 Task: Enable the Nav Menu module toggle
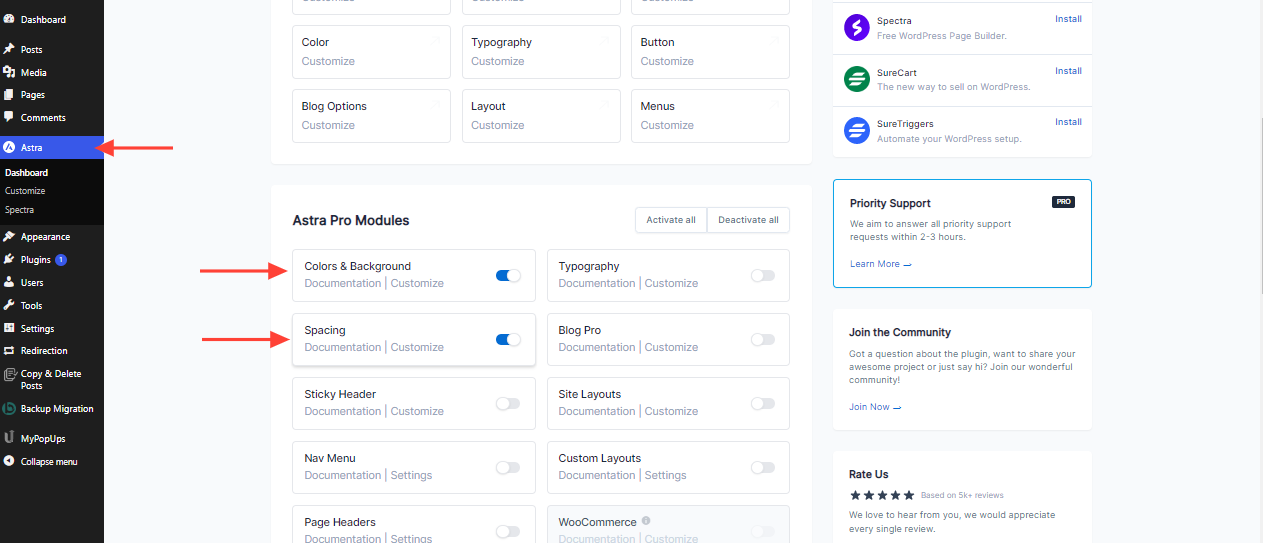pos(508,467)
